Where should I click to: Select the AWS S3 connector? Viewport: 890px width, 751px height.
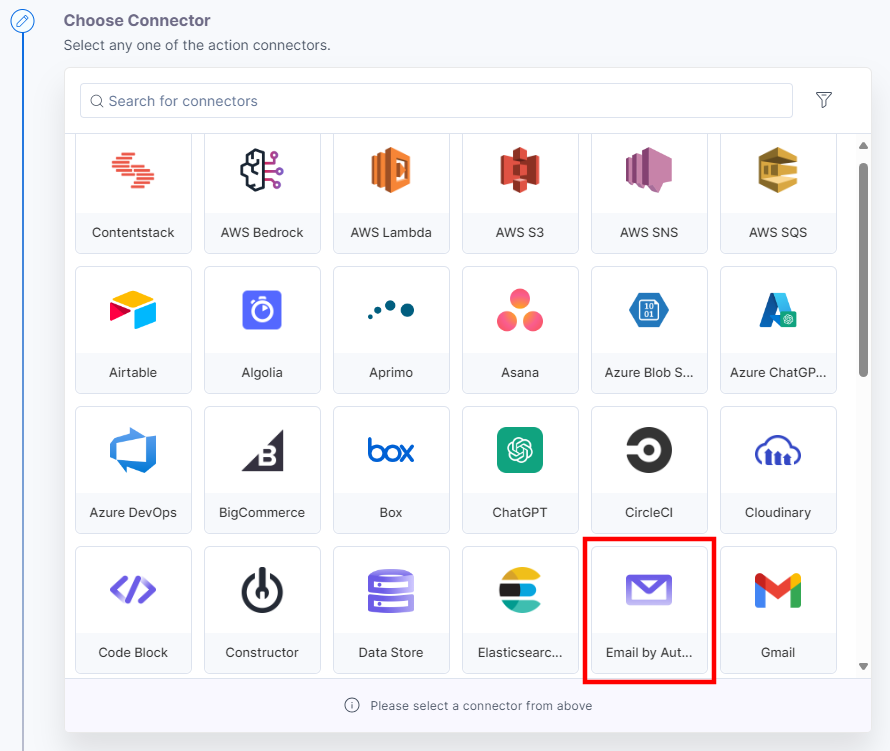(520, 193)
